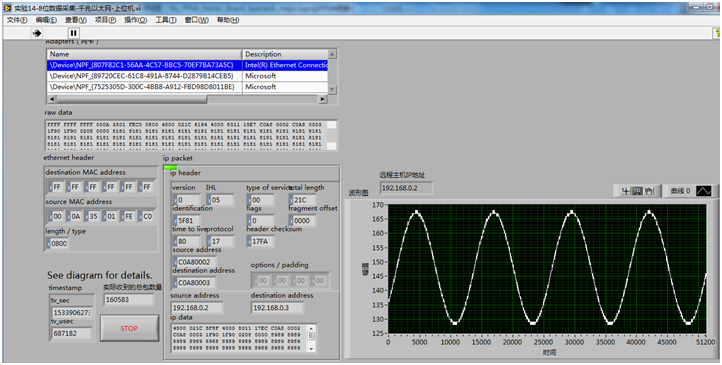Screen dimensions: 722x365
Task: Click the length / type 0800 field
Action: 57,244
